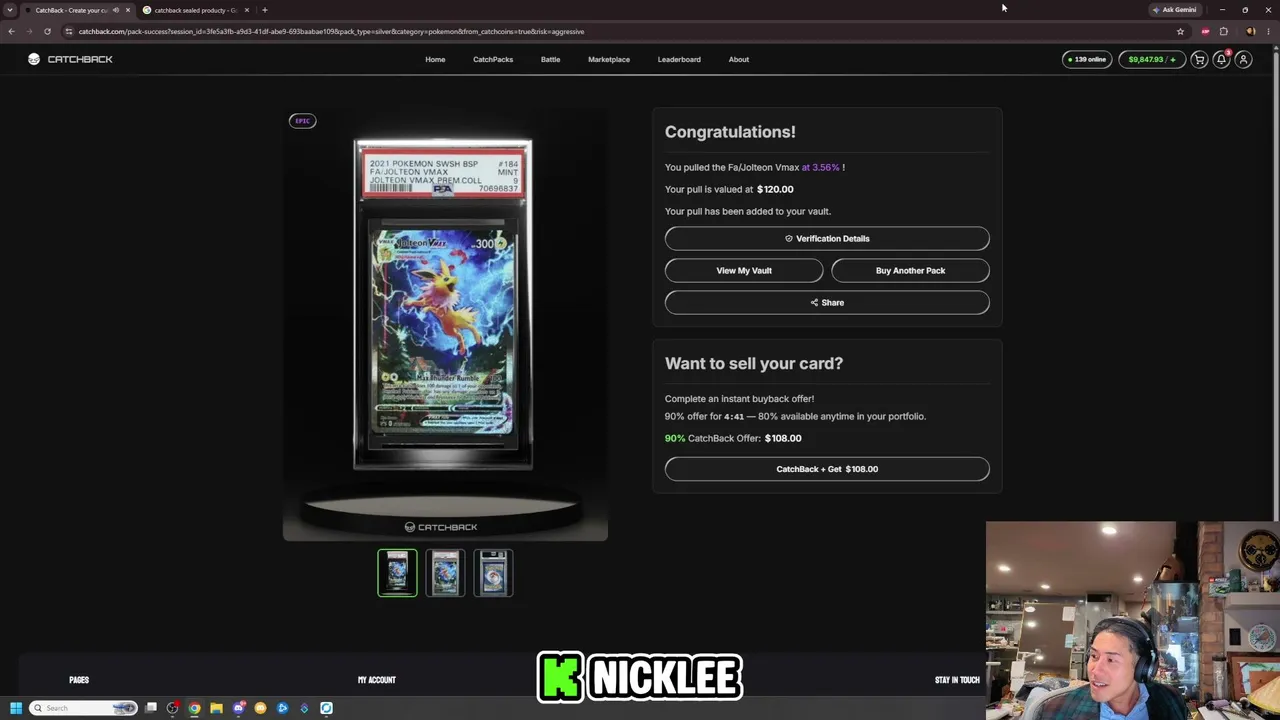
Task: Open Discord from the taskbar
Action: click(x=238, y=708)
